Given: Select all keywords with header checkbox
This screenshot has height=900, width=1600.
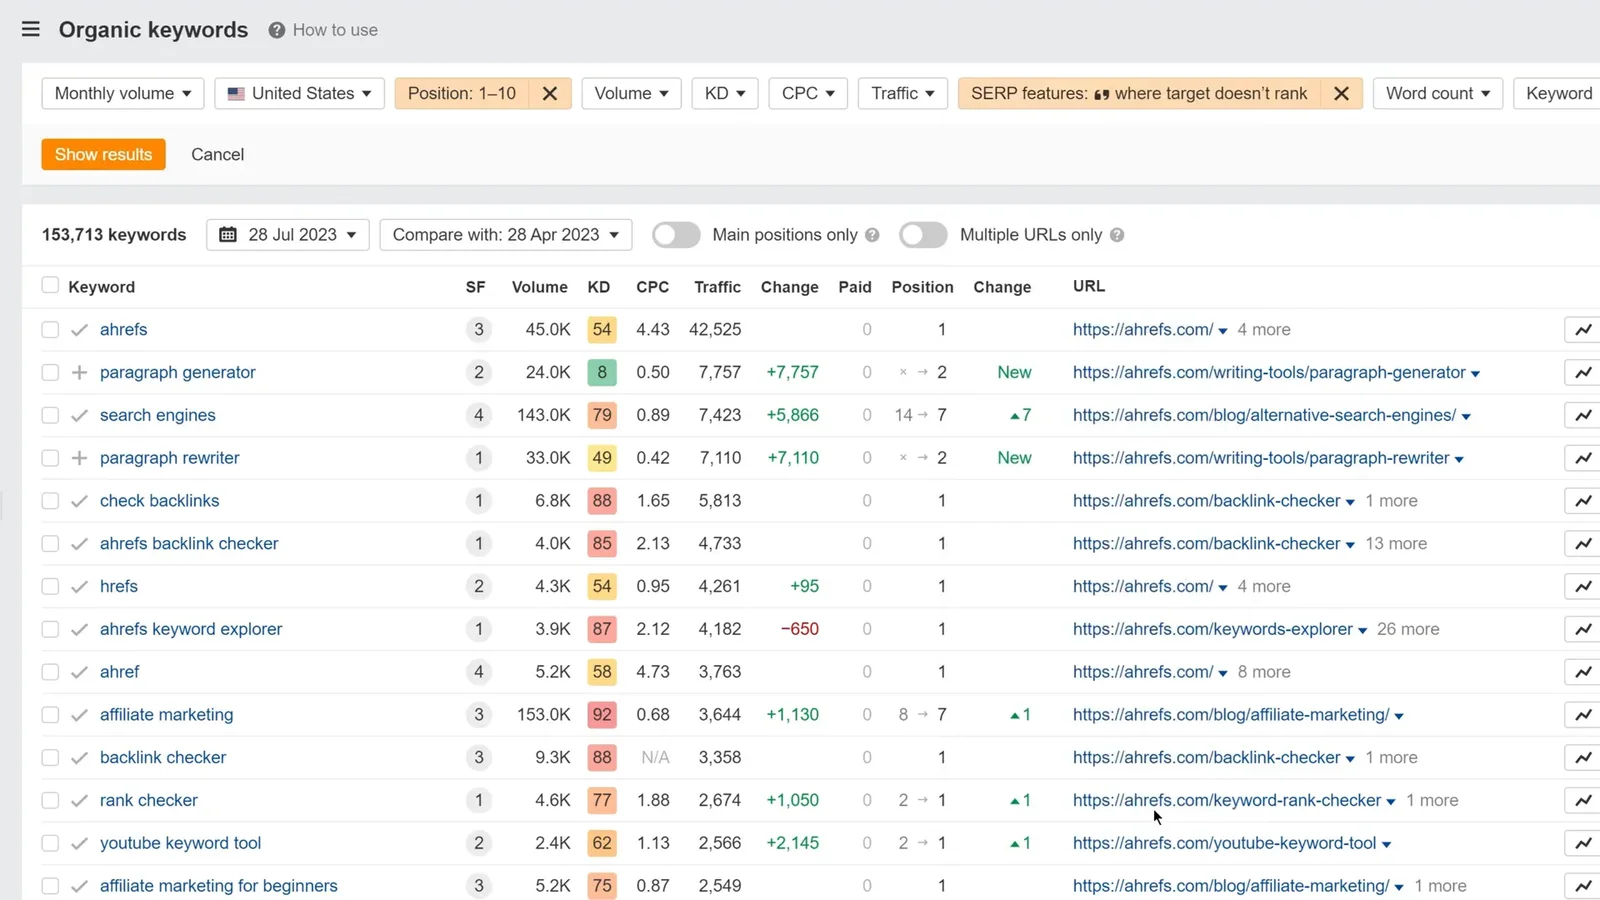Looking at the screenshot, I should (50, 286).
